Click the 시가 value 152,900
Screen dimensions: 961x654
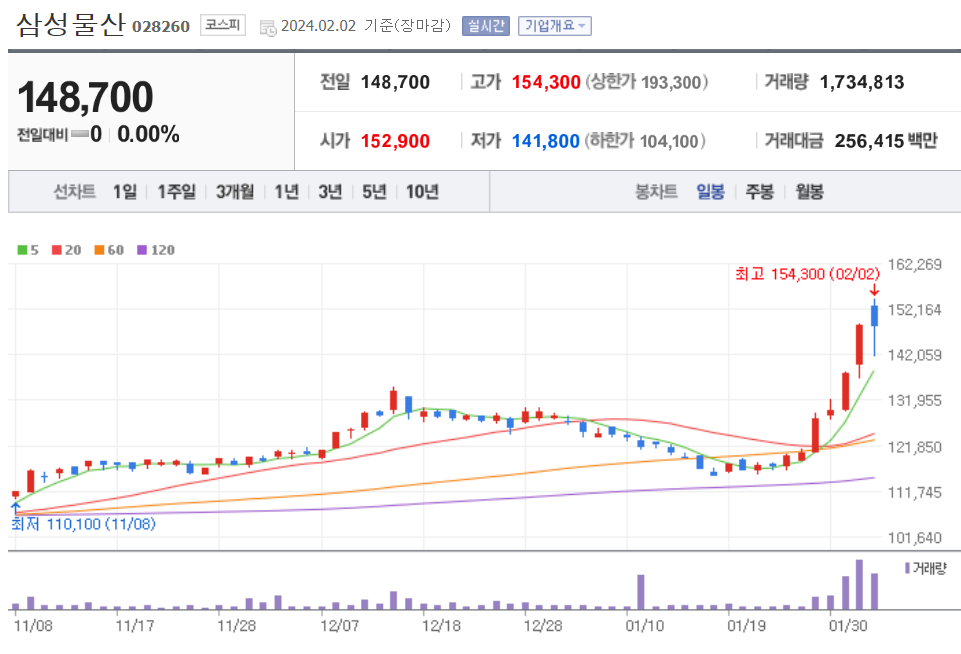coord(395,141)
